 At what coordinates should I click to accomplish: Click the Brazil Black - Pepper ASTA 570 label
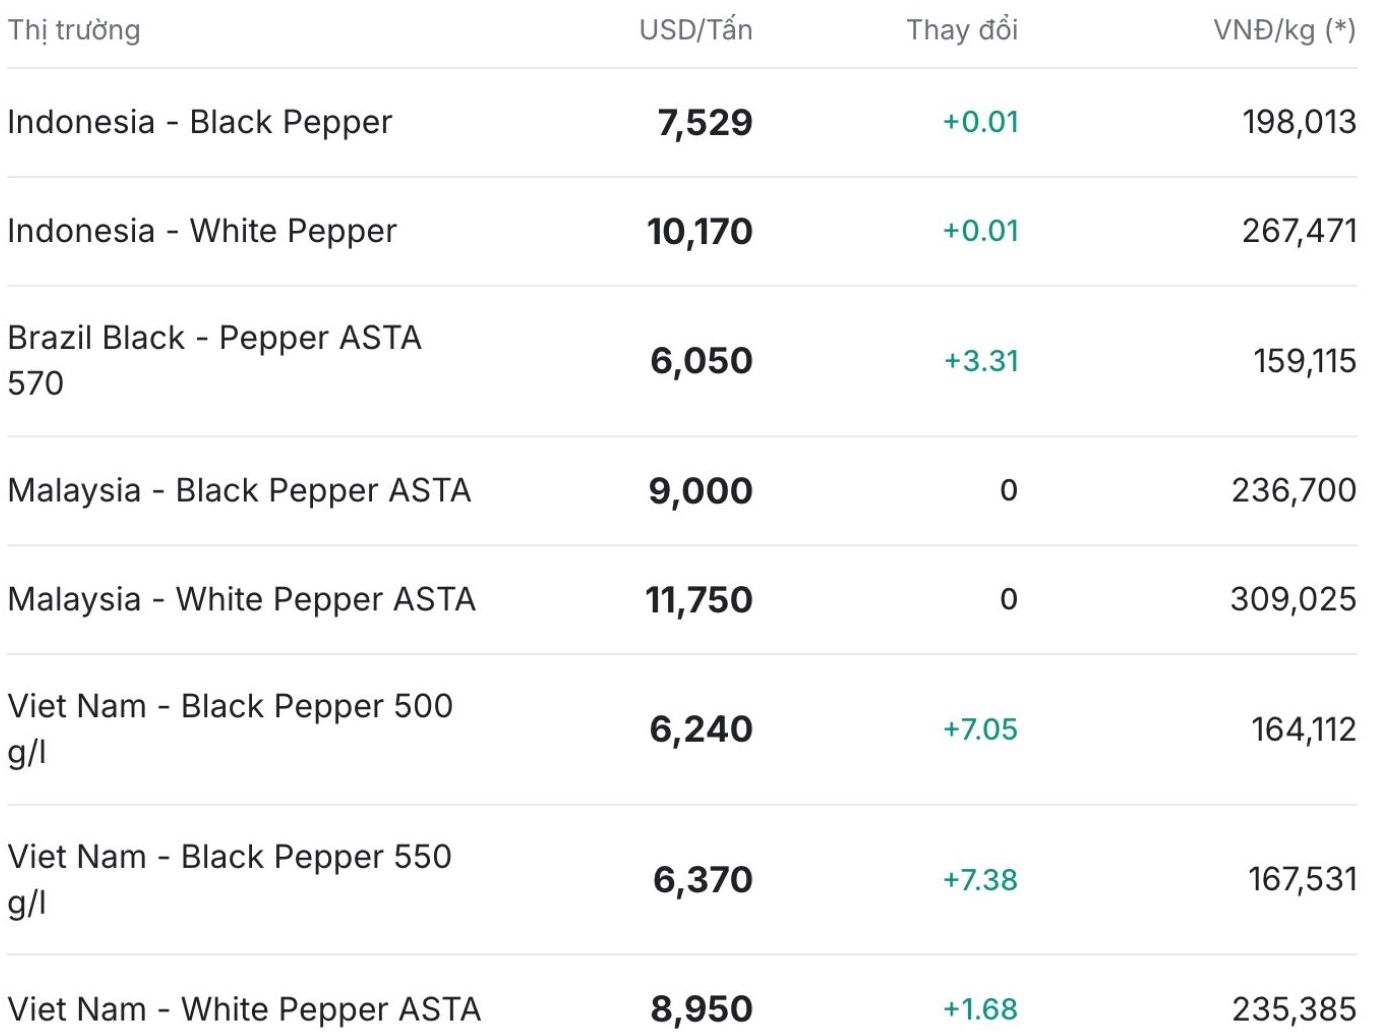(x=214, y=360)
